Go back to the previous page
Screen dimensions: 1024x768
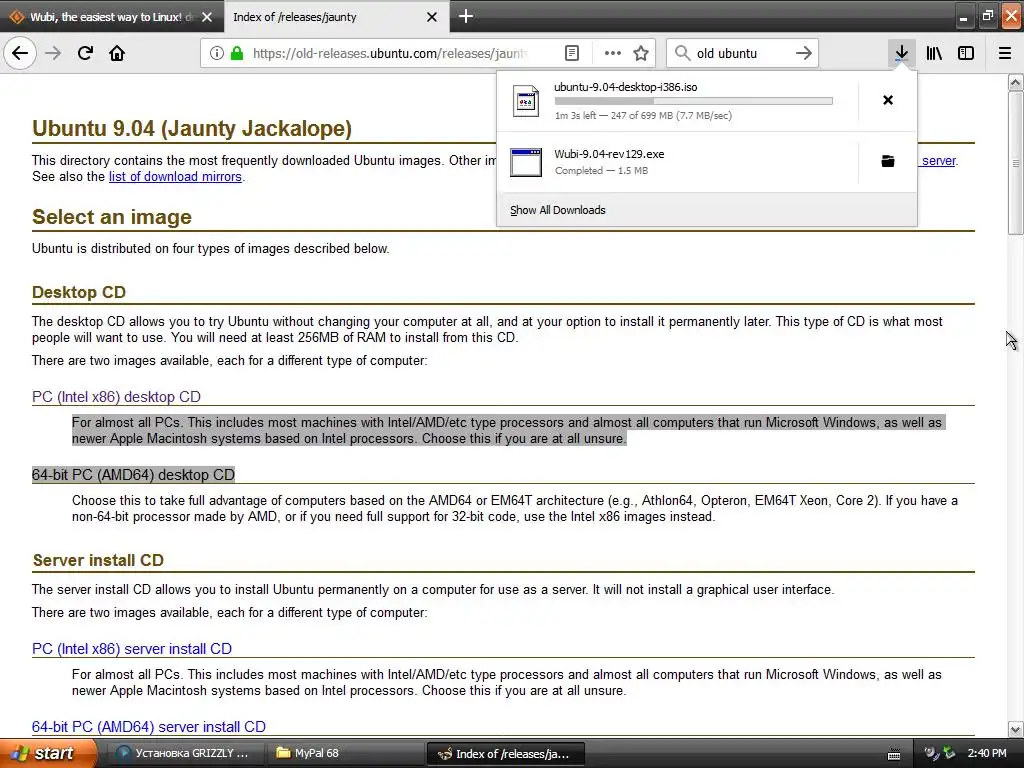click(x=20, y=53)
